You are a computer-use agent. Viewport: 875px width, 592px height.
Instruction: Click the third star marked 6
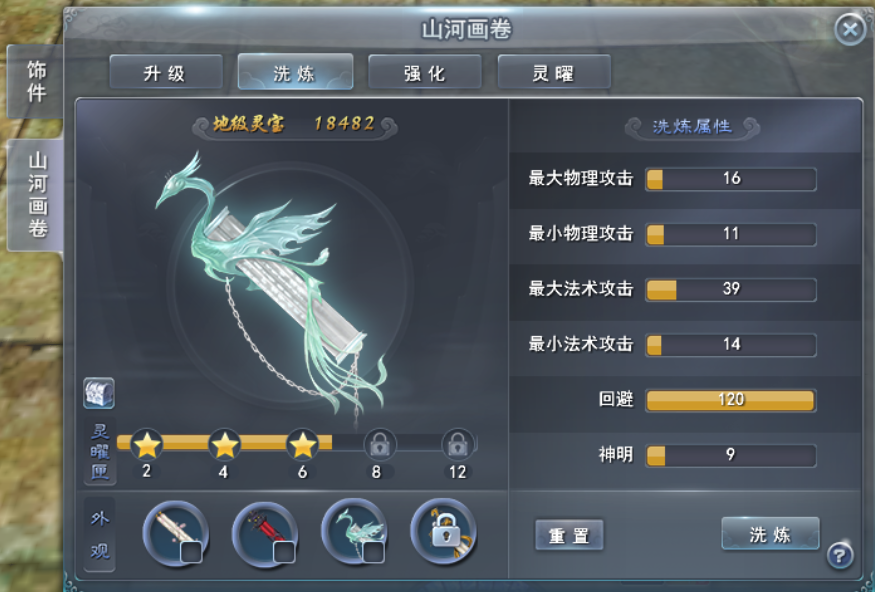[x=302, y=445]
